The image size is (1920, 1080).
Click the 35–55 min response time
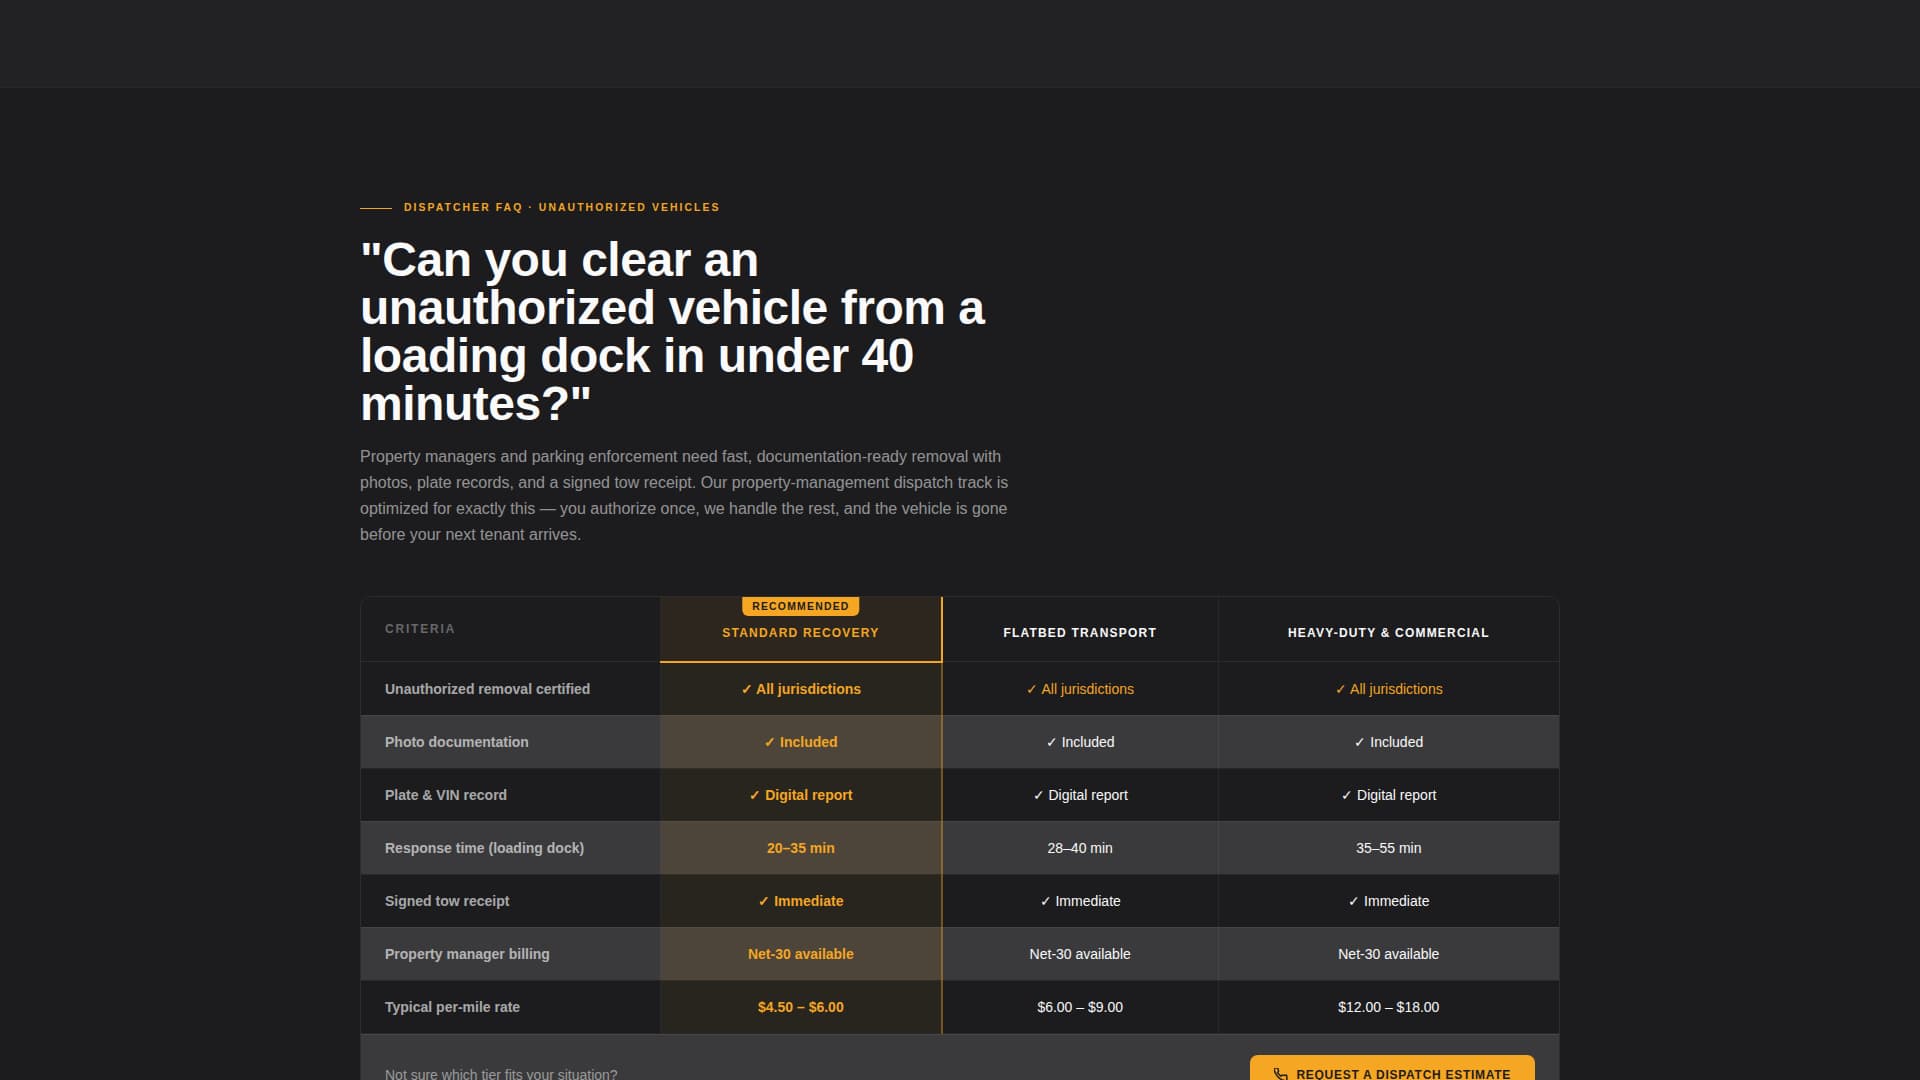coord(1388,848)
